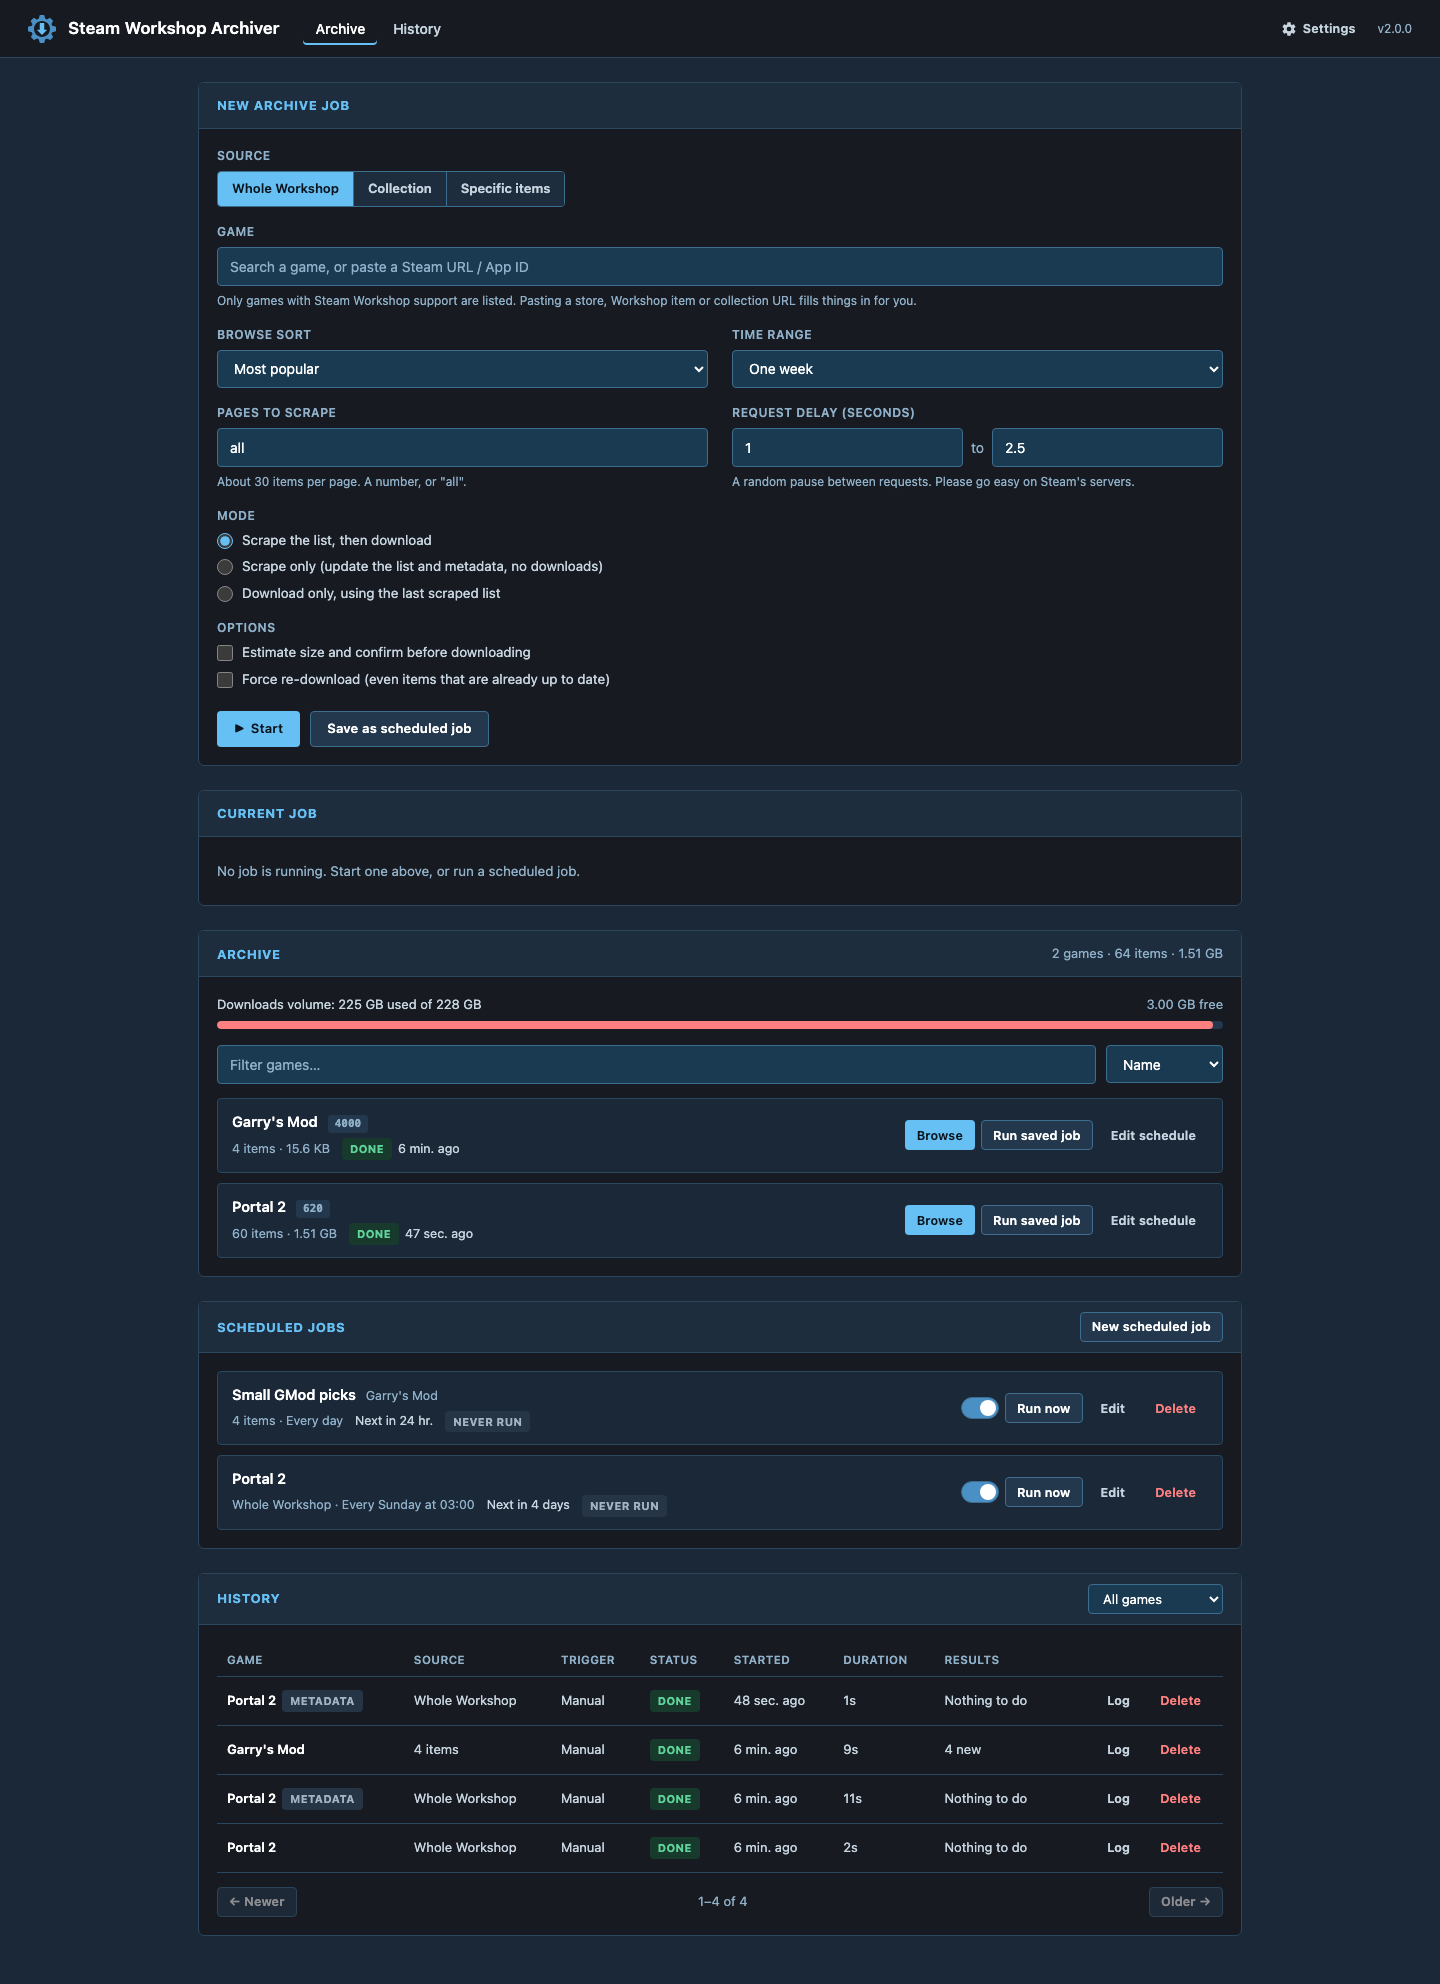Image resolution: width=1440 pixels, height=1984 pixels.
Task: Open the Time Range dropdown
Action: [x=977, y=369]
